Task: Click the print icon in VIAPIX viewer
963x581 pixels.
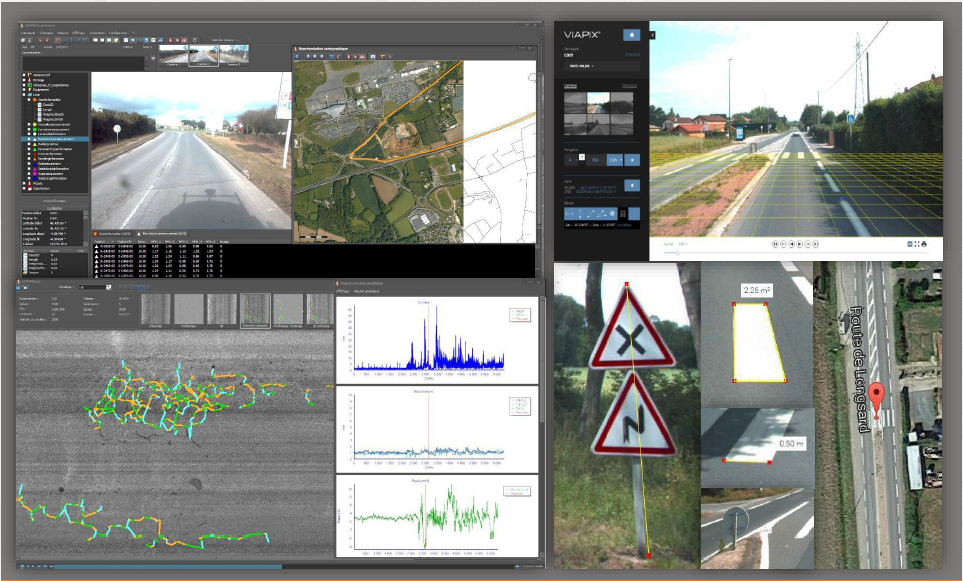Action: tap(925, 243)
